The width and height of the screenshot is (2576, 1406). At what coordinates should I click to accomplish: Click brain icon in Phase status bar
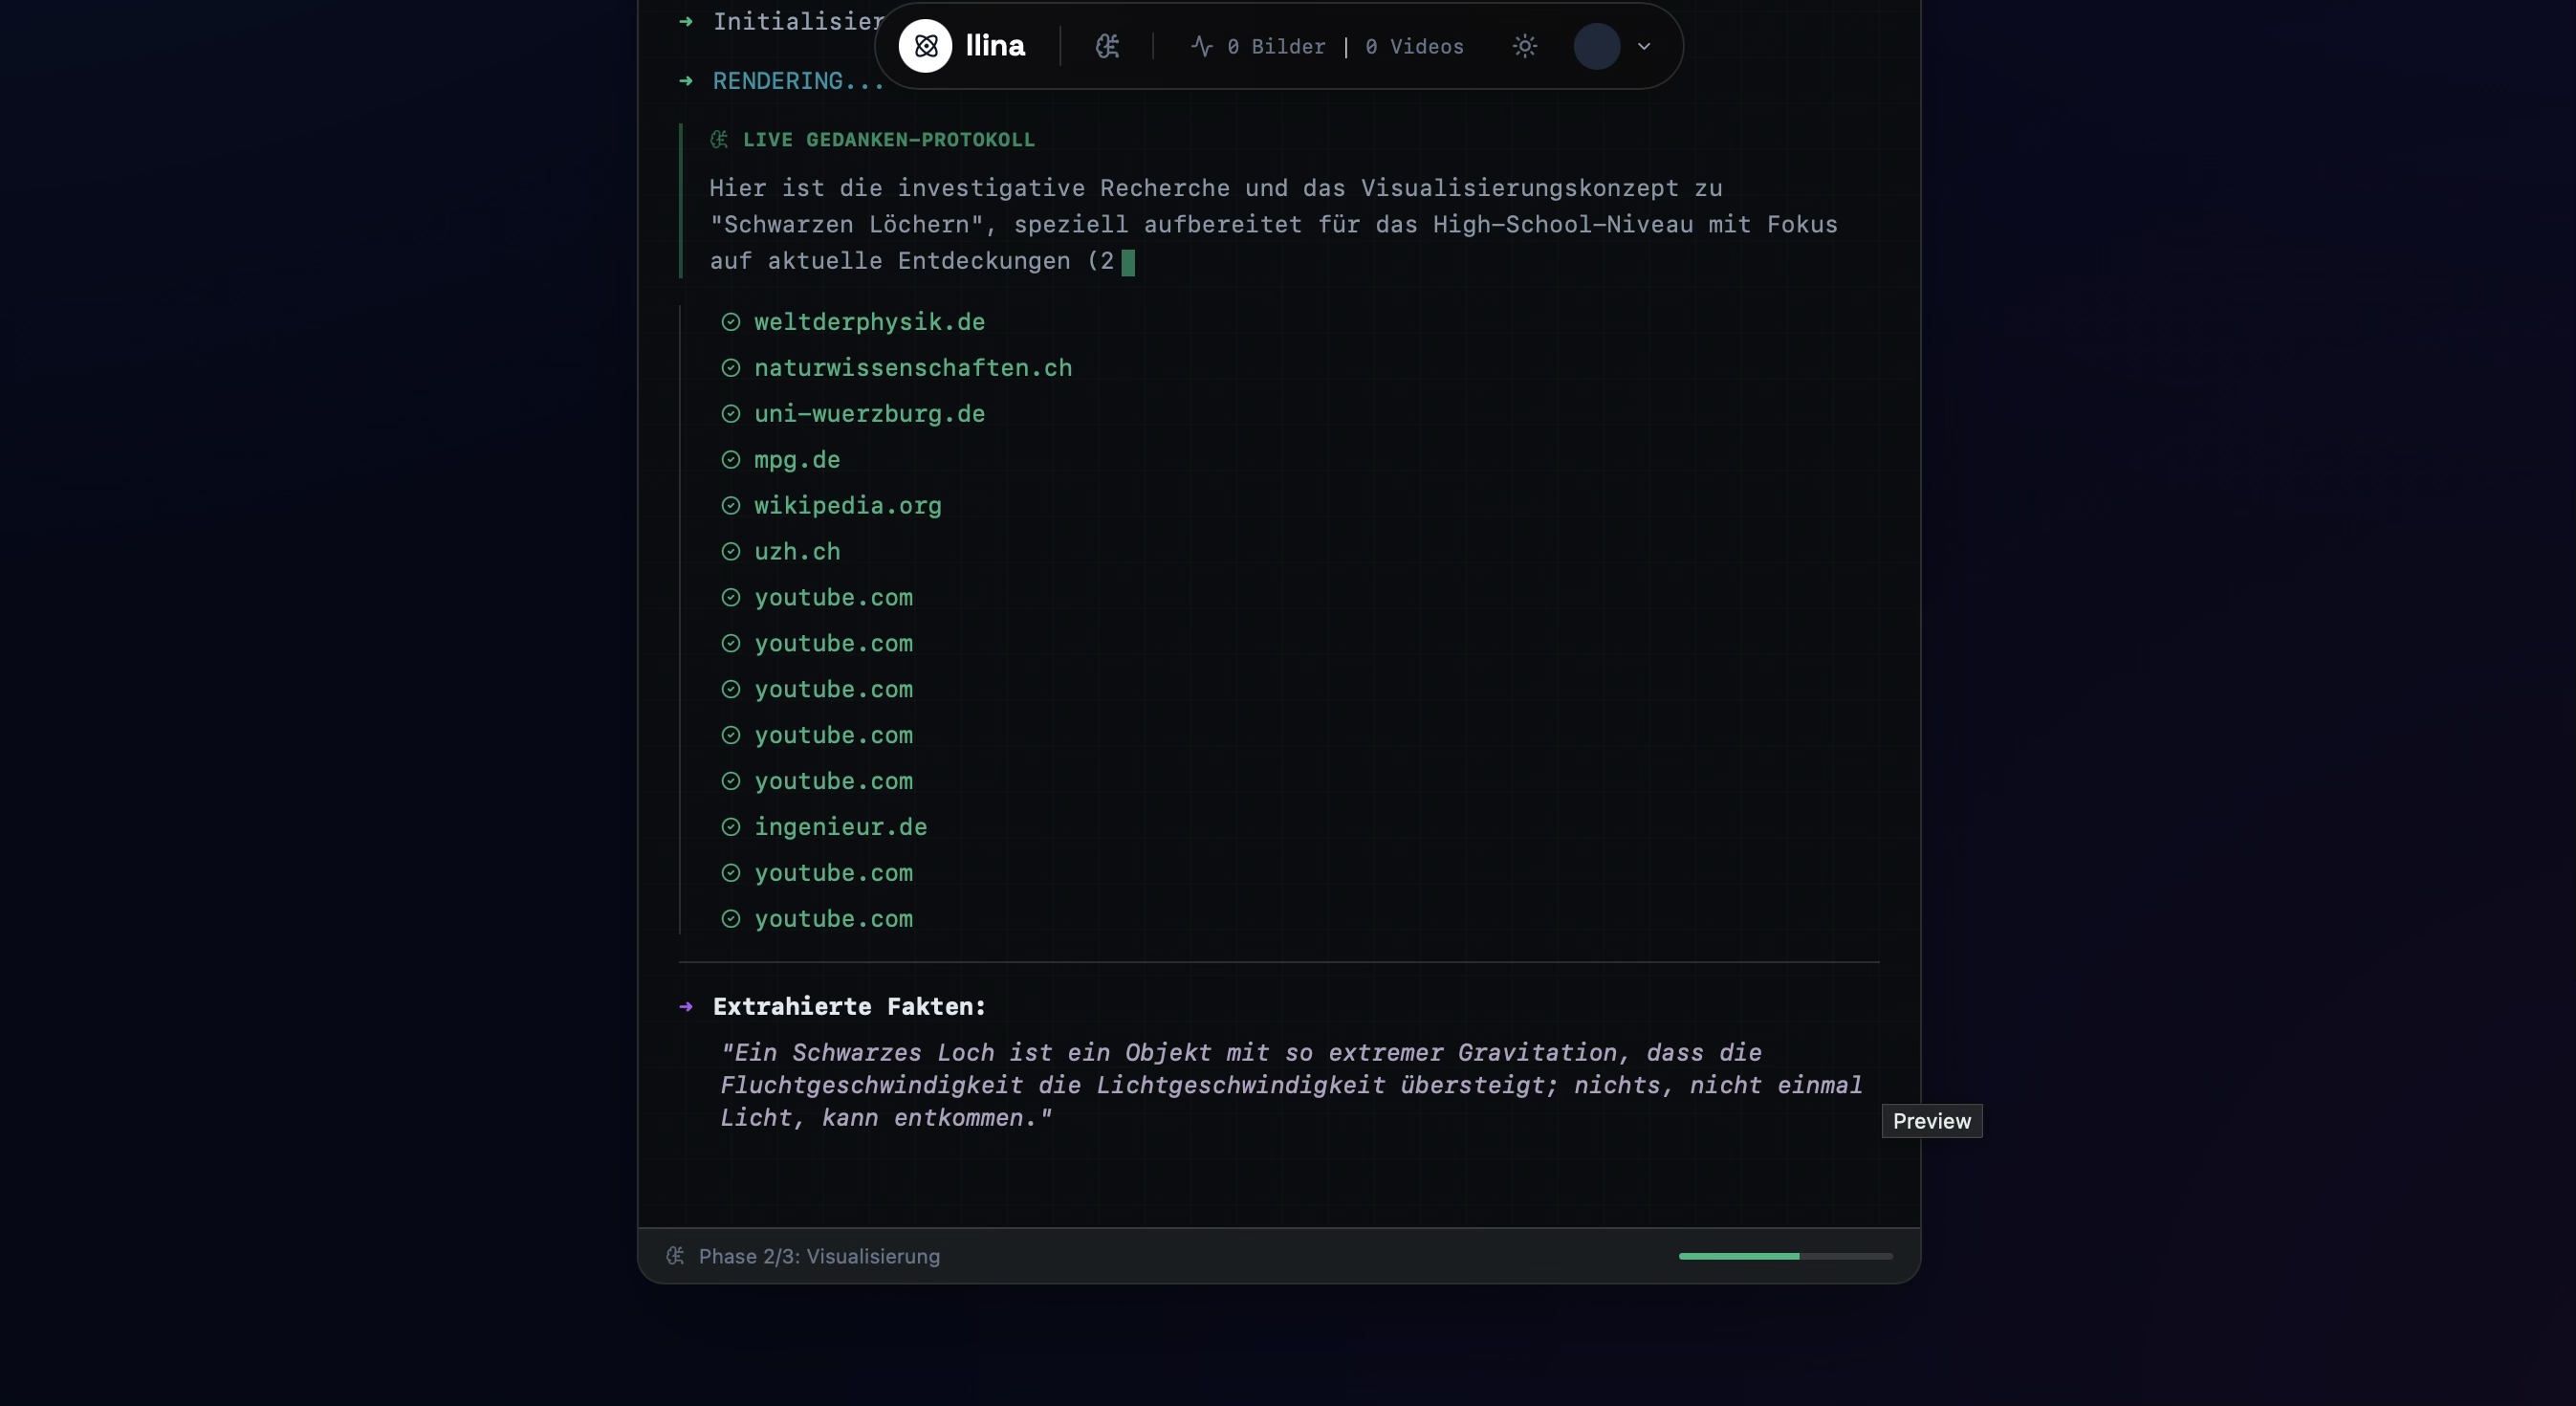click(676, 1256)
